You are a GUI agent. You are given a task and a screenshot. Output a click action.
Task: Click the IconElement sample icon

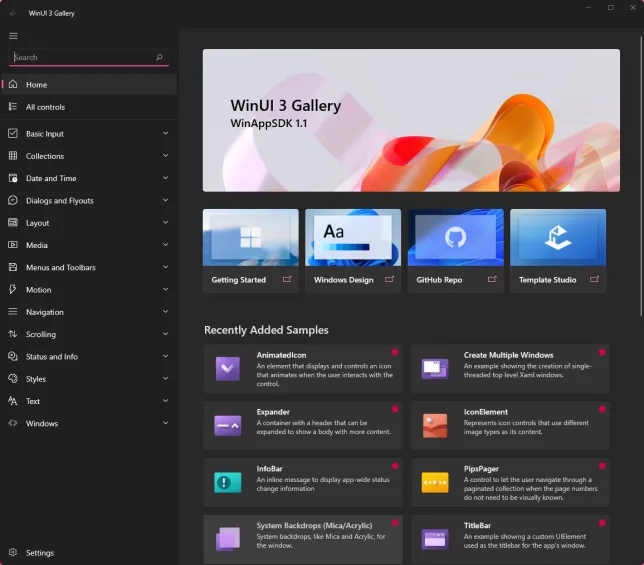435,426
